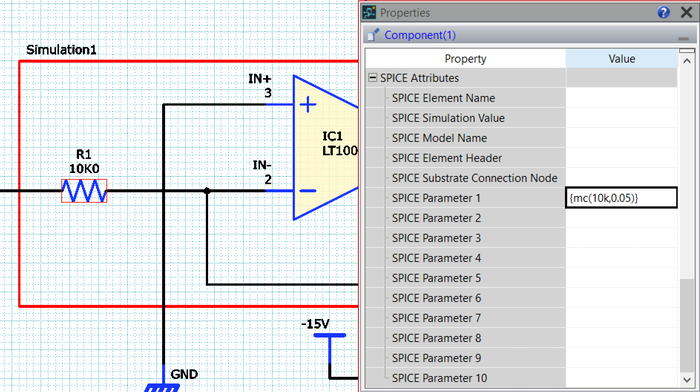
Task: Click the IN- pin label
Action: [262, 165]
